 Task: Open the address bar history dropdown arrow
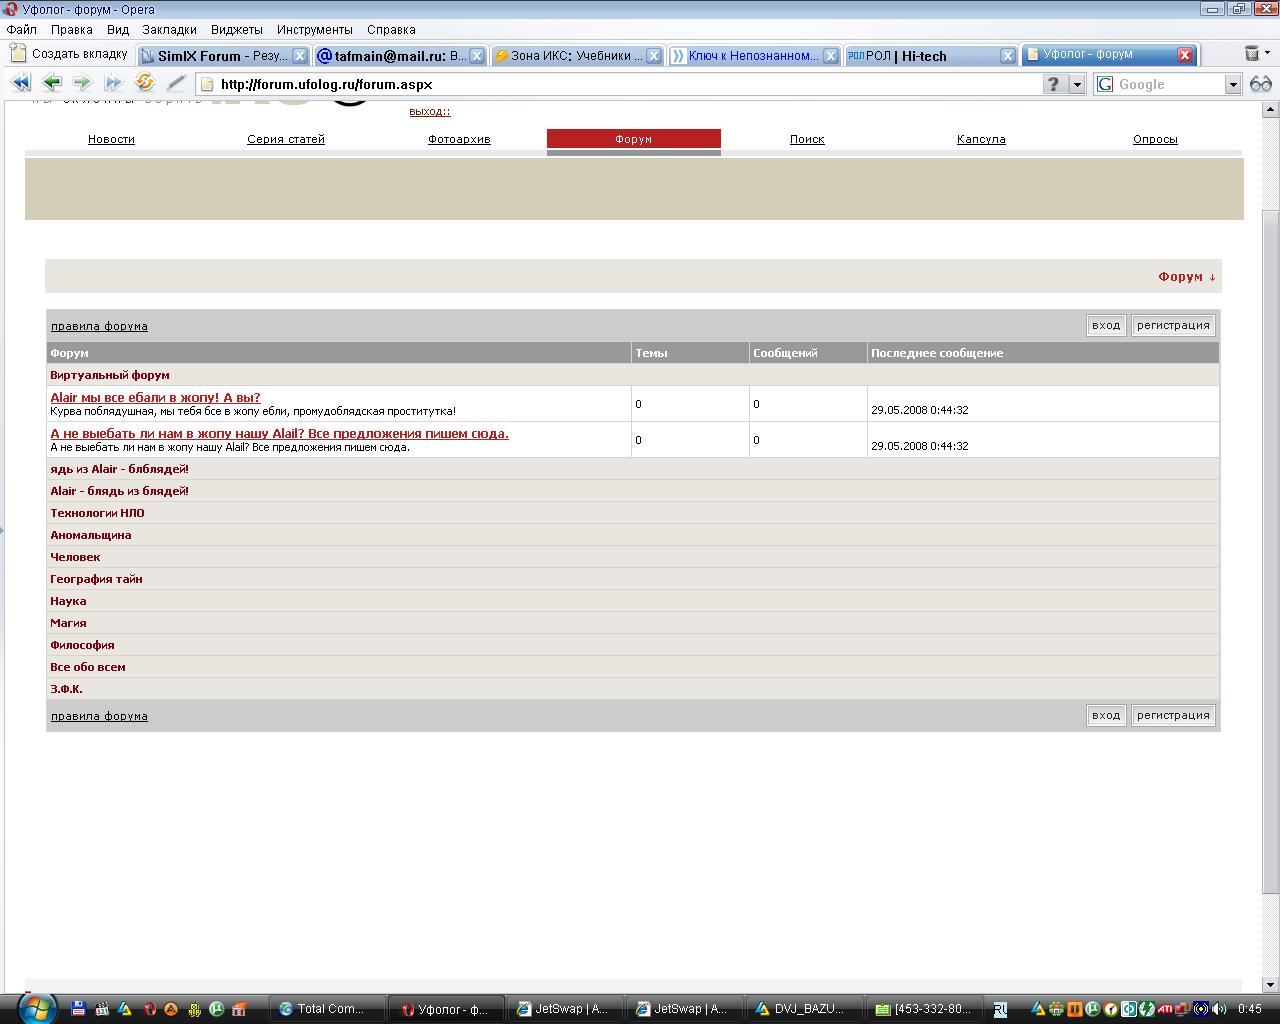(1077, 85)
